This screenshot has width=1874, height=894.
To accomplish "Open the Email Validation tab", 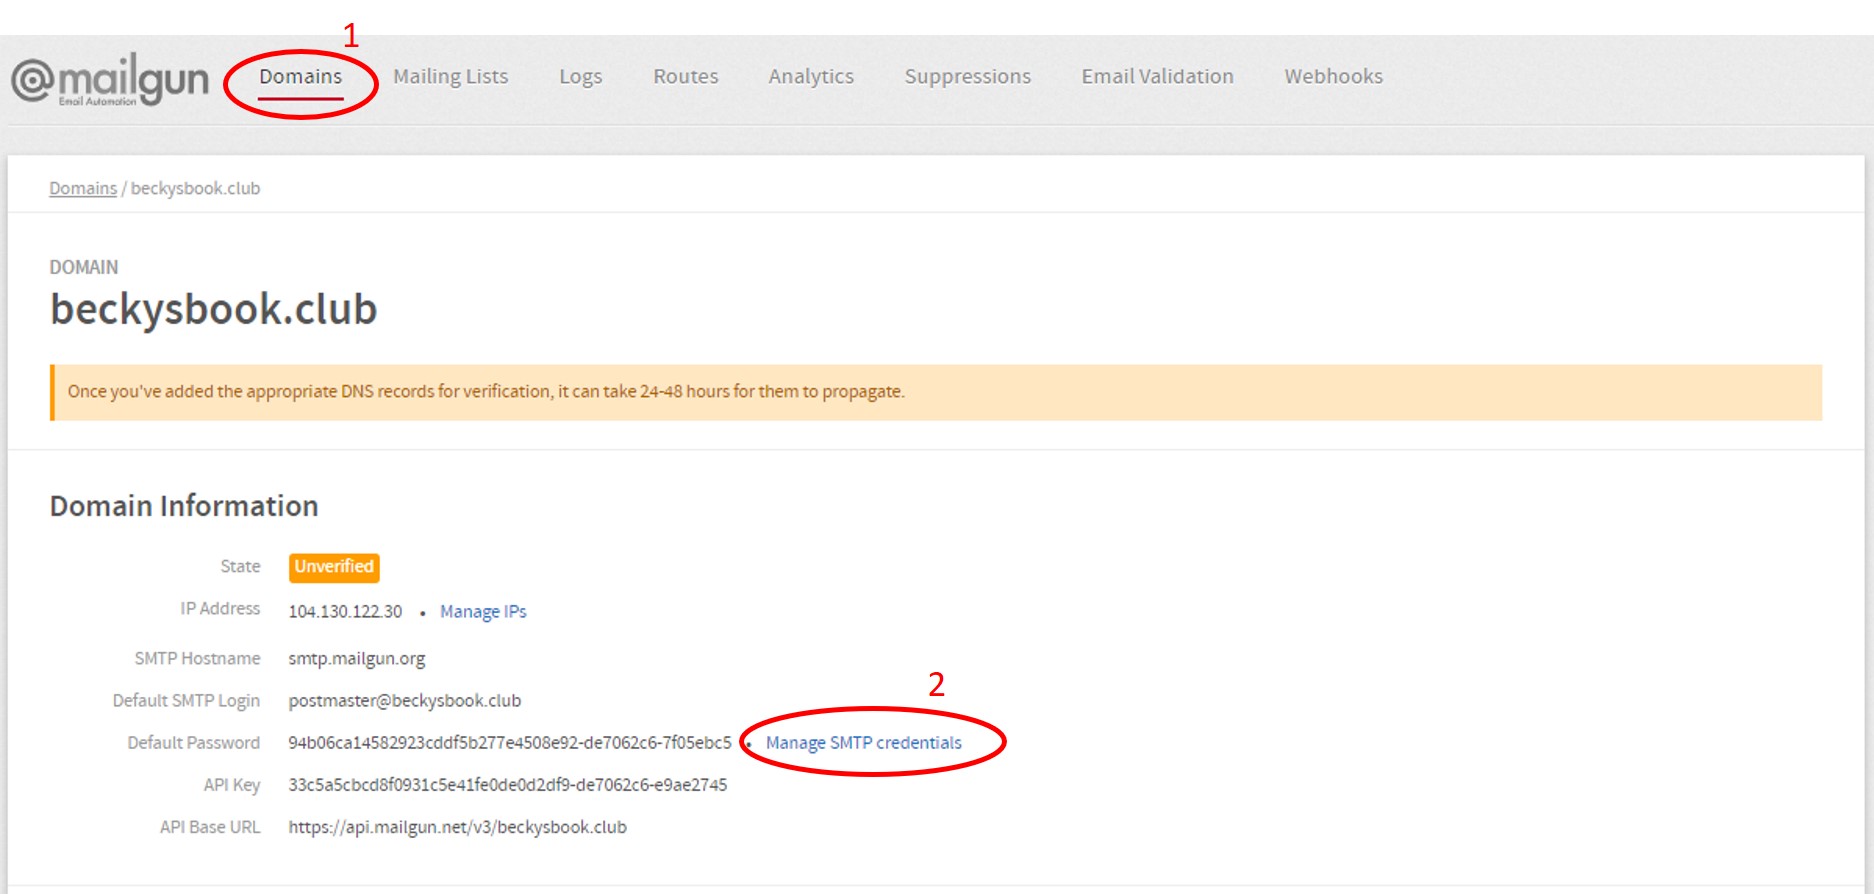I will click(1158, 76).
